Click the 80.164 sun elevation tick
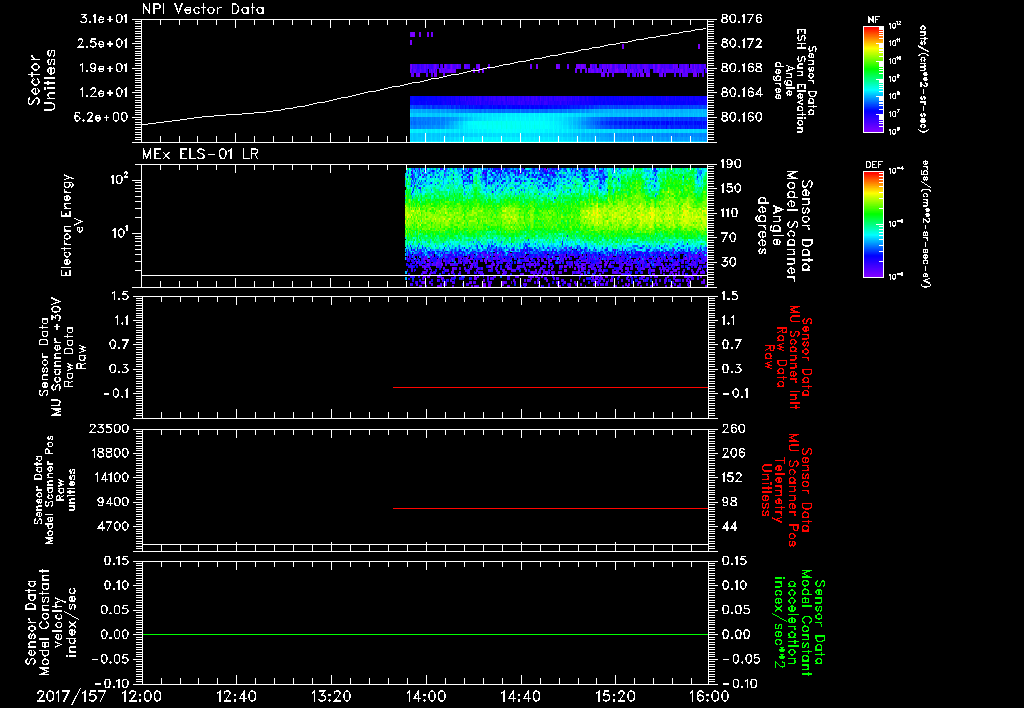 (741, 93)
